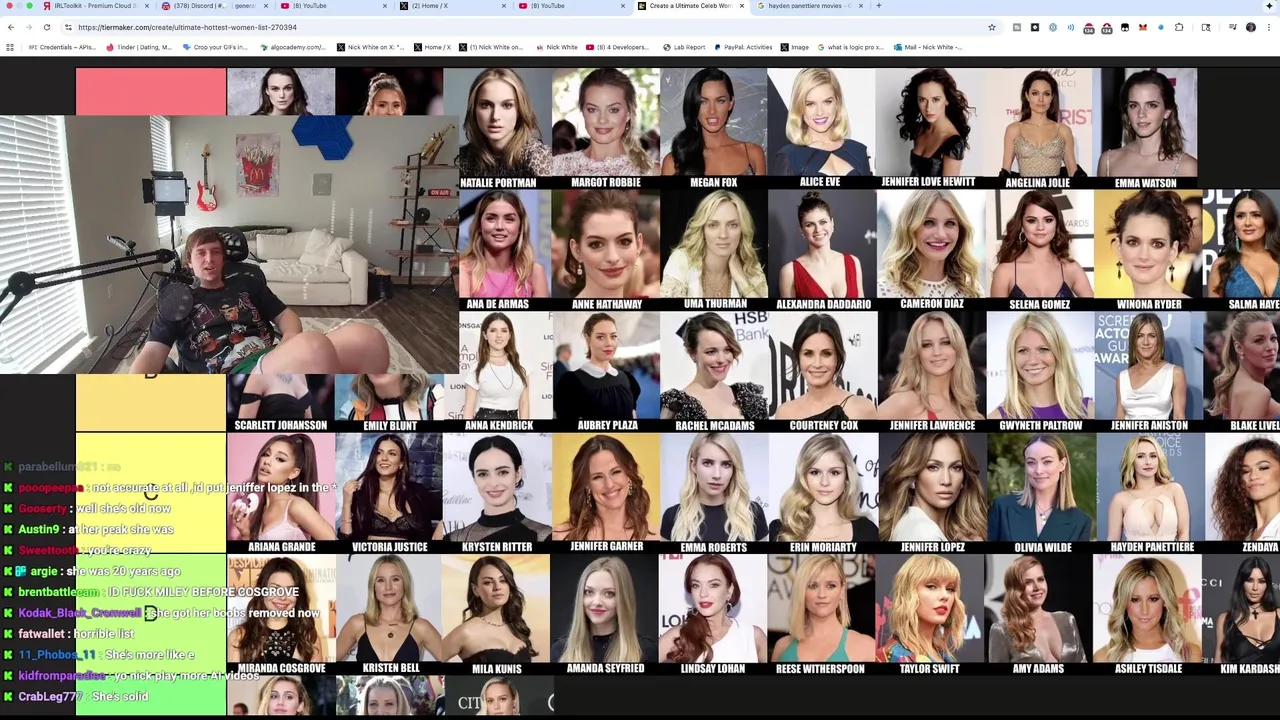The width and height of the screenshot is (1280, 720).
Task: Close the Create a Ultimate Celeb tab
Action: point(741,6)
